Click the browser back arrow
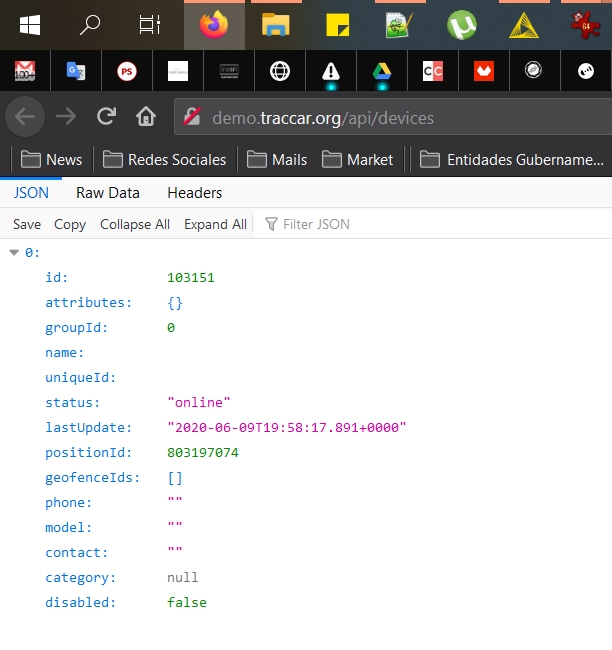The image size is (612, 650). [x=25, y=117]
